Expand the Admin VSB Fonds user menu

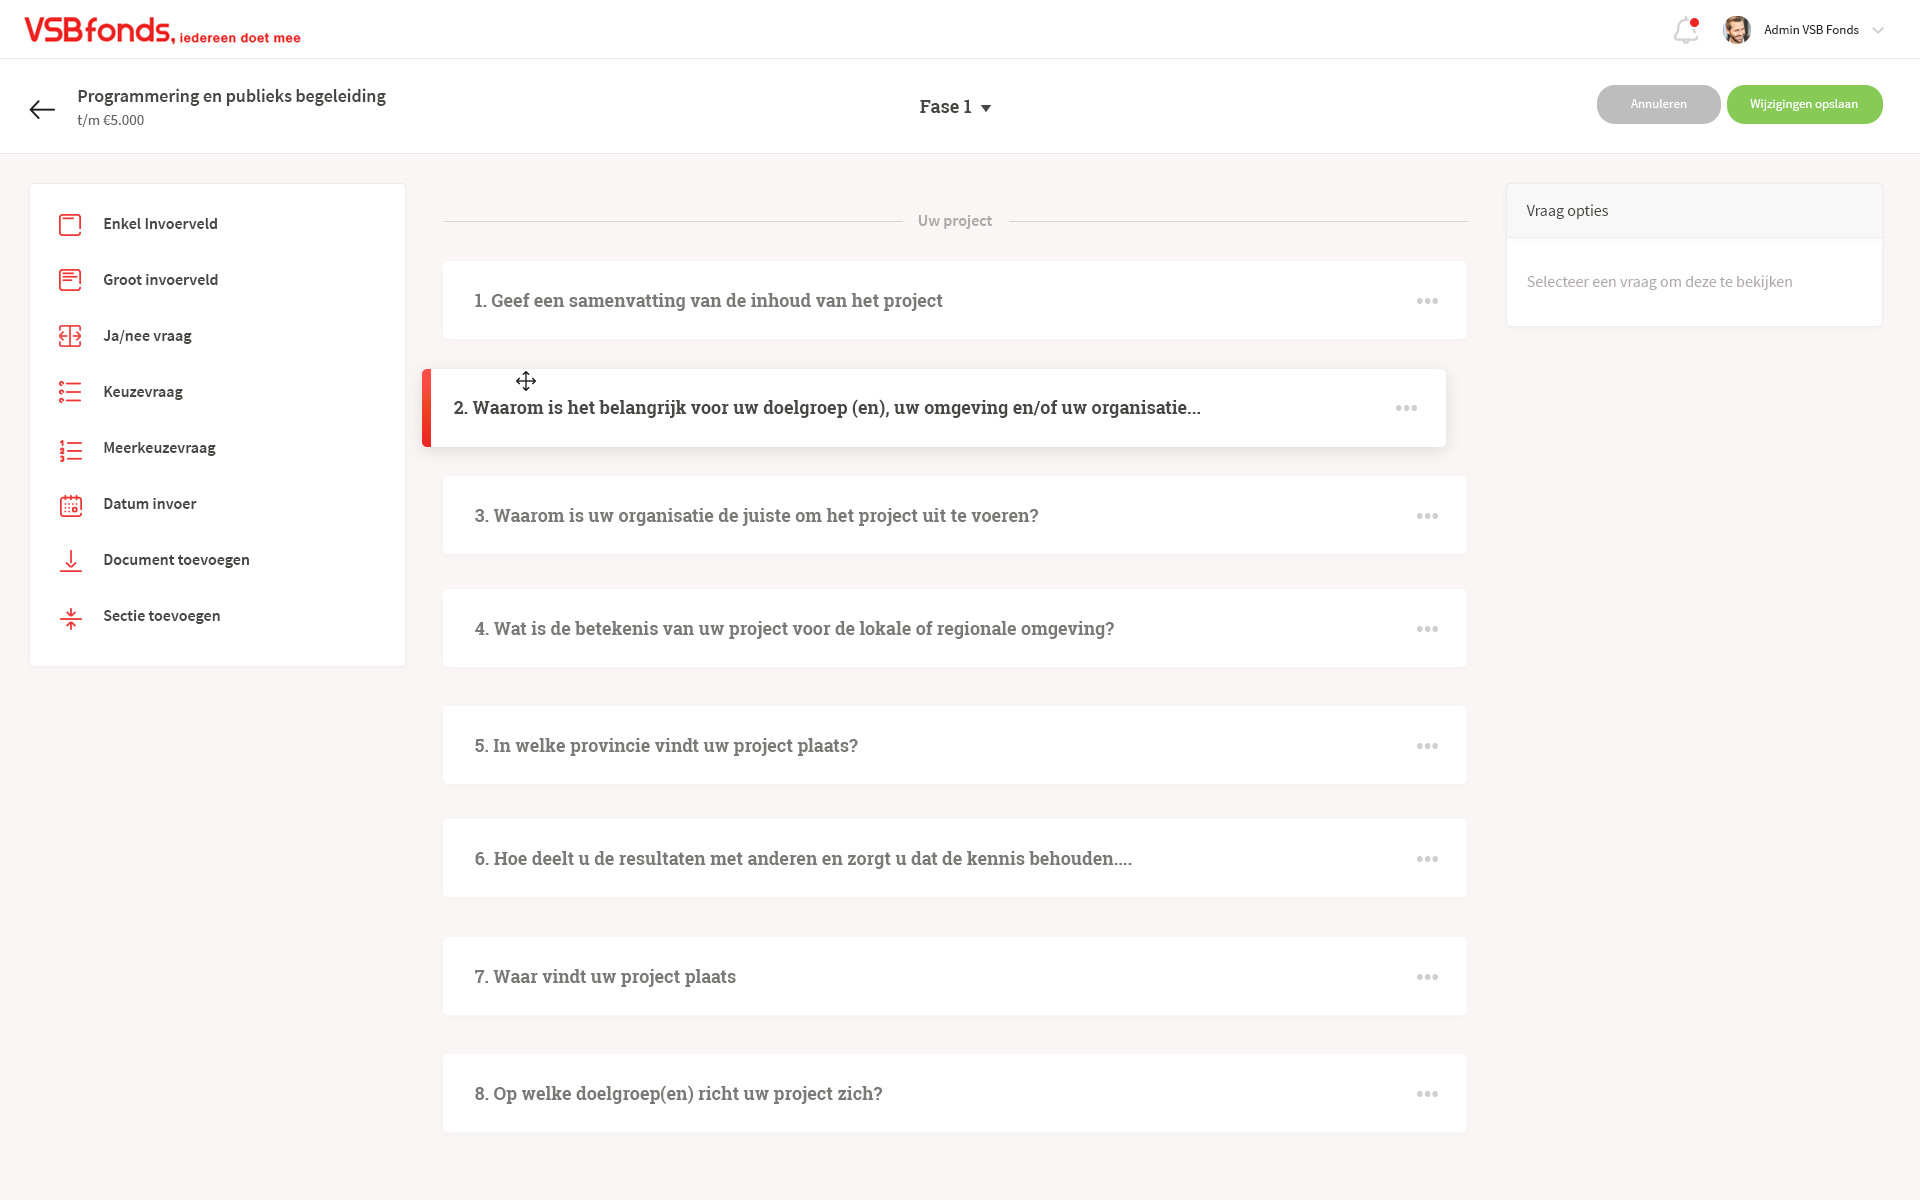[1877, 30]
